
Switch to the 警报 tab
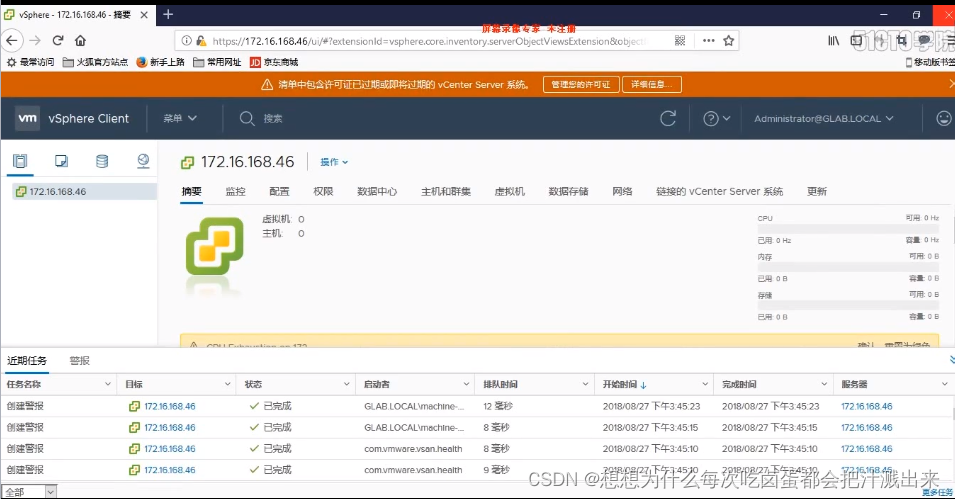[x=80, y=361]
